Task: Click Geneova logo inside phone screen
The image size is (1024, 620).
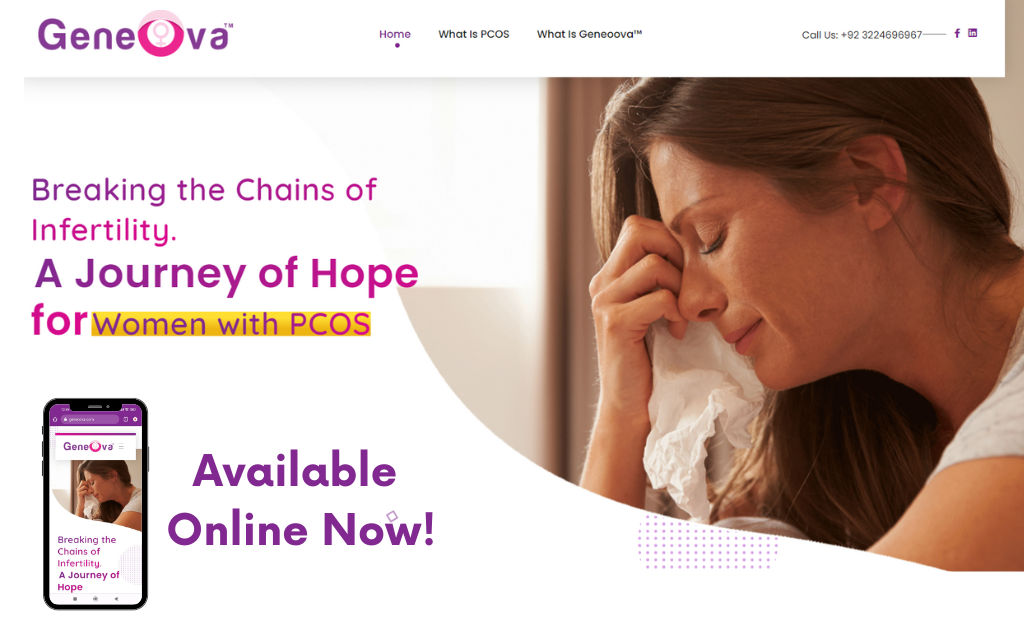Action: pos(88,447)
